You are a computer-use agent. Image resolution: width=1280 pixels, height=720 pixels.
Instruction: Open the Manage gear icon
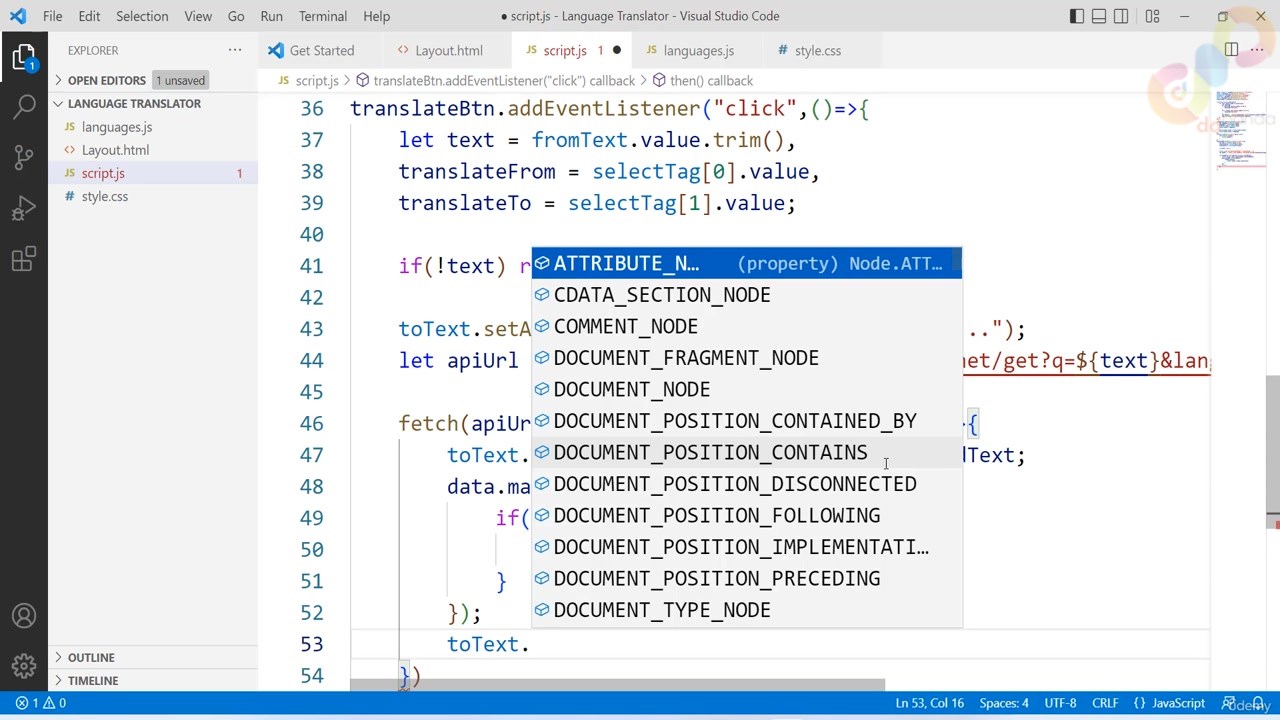pyautogui.click(x=24, y=664)
